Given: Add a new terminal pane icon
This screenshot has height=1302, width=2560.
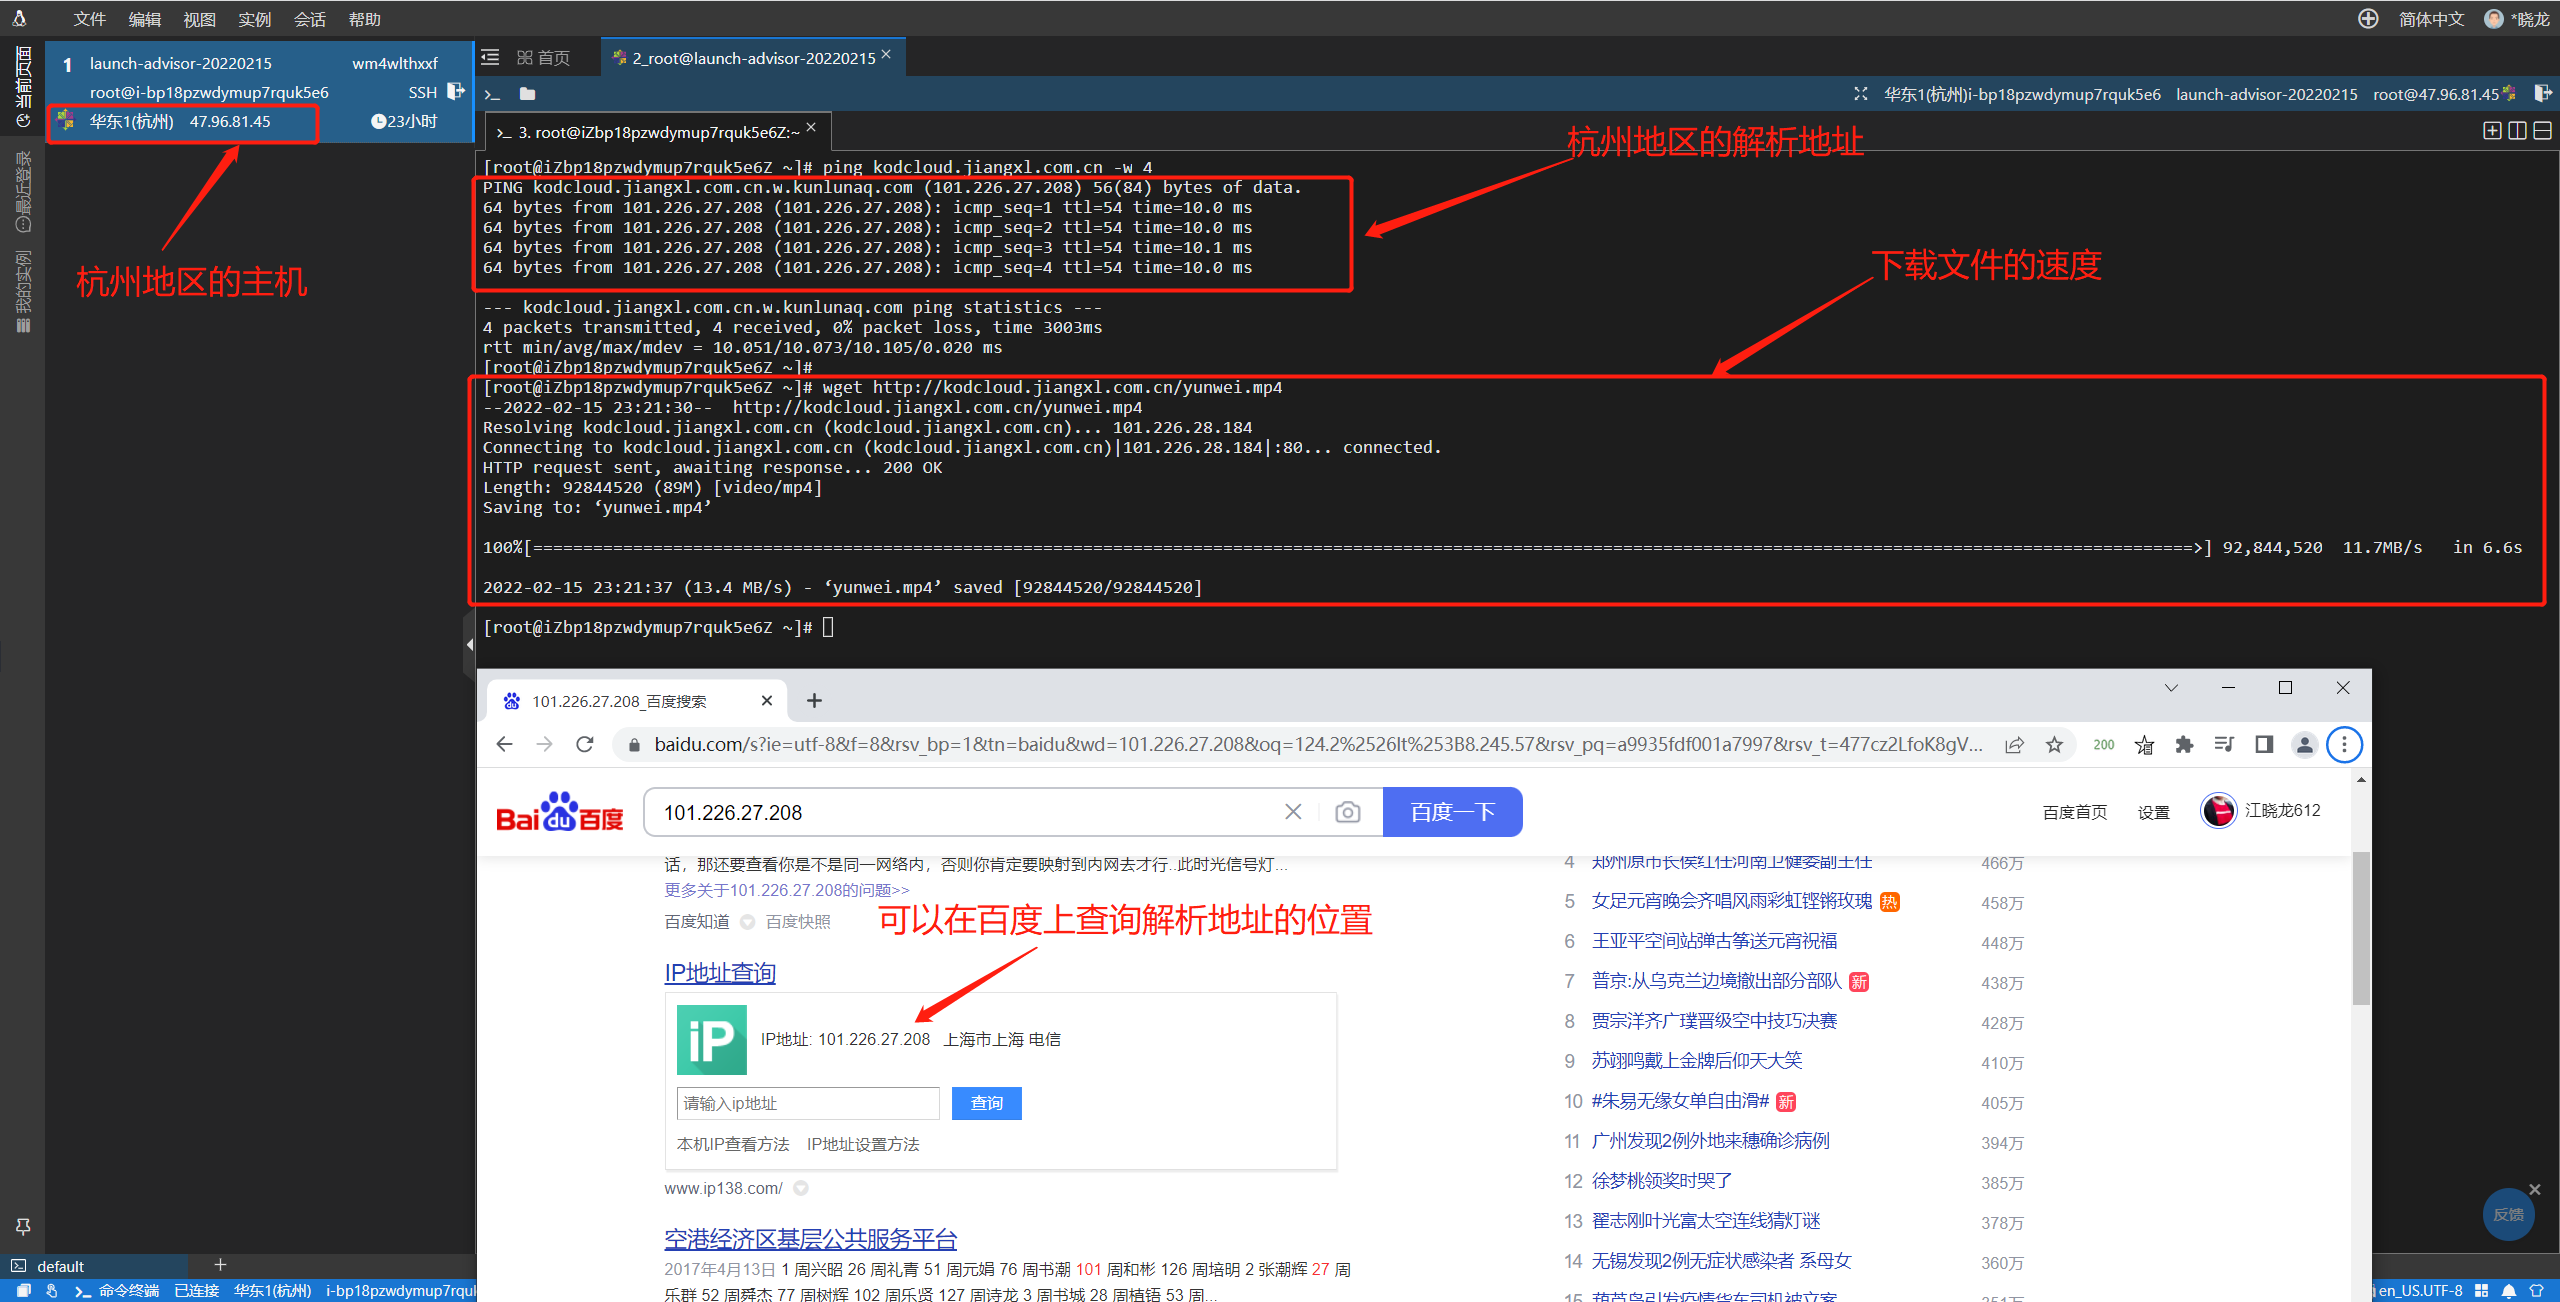Looking at the screenshot, I should [2493, 131].
